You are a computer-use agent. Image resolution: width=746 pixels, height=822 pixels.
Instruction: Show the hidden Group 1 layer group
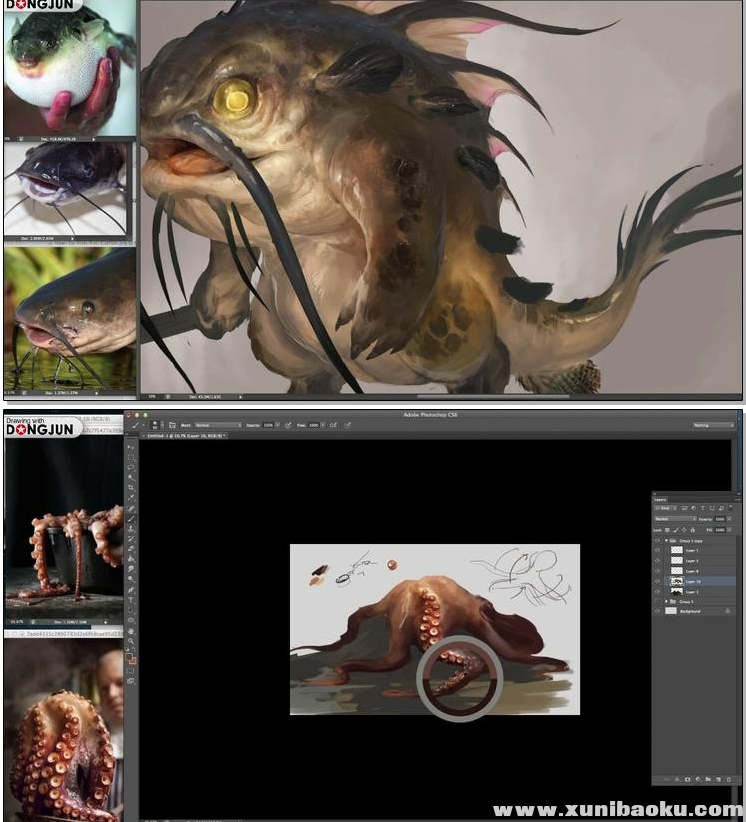pos(658,601)
